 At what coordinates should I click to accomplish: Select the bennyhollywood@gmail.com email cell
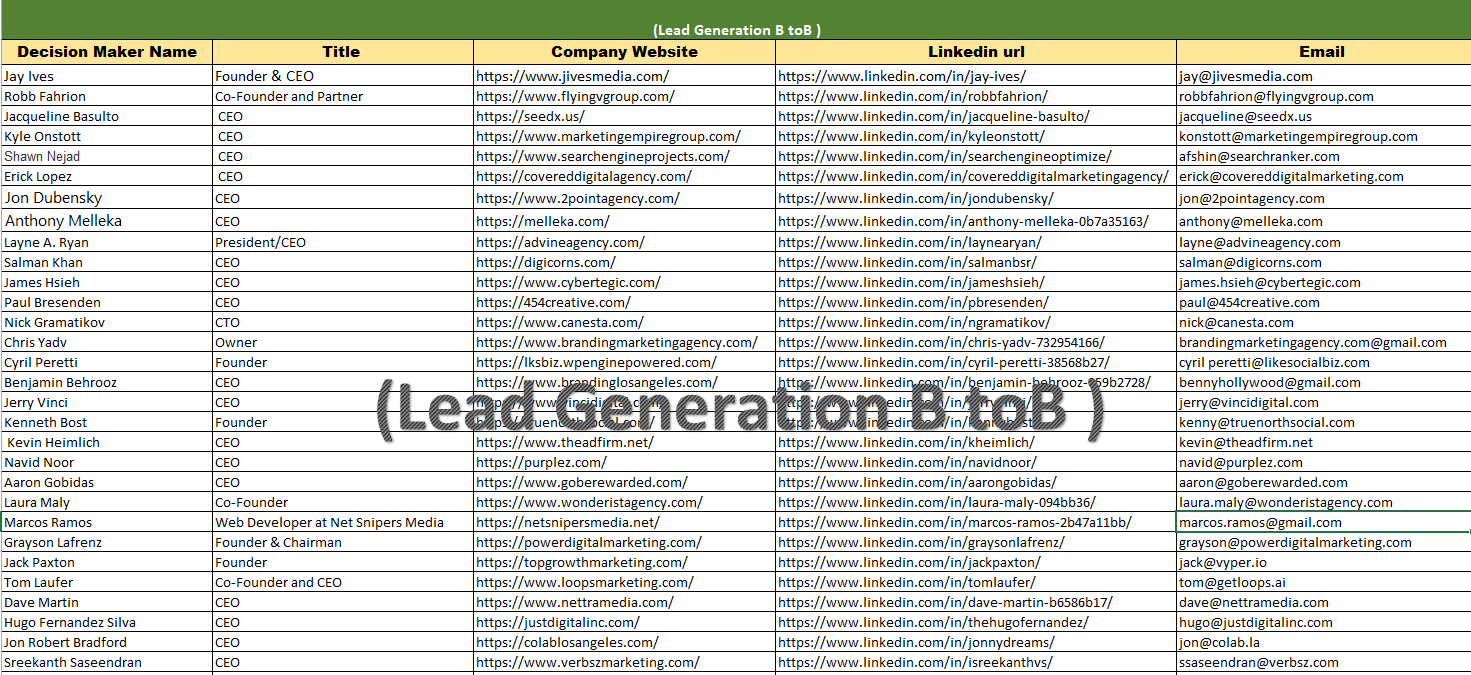click(x=1323, y=382)
